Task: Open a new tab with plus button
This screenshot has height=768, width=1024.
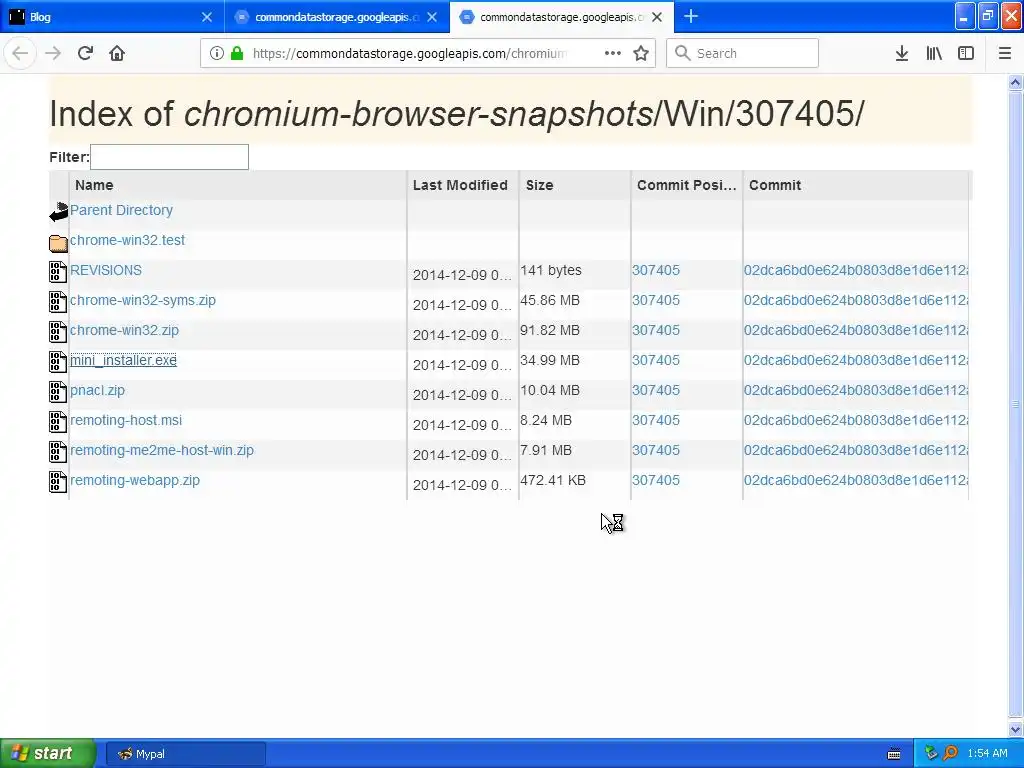Action: pyautogui.click(x=691, y=16)
